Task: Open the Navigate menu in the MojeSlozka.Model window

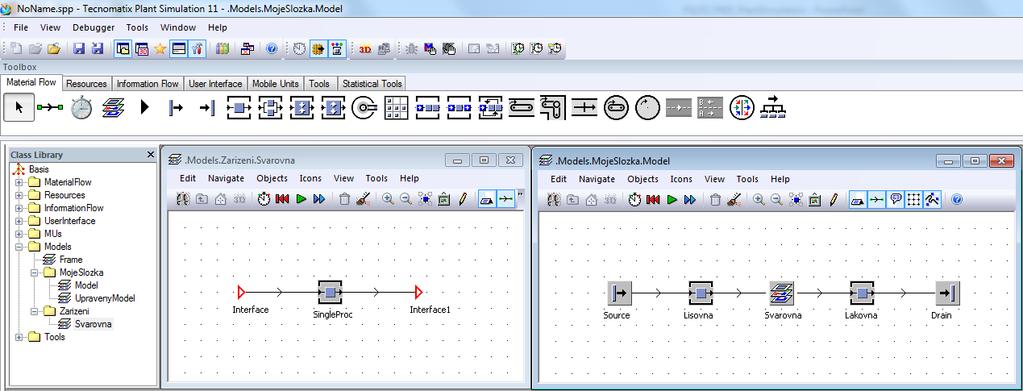Action: point(597,179)
